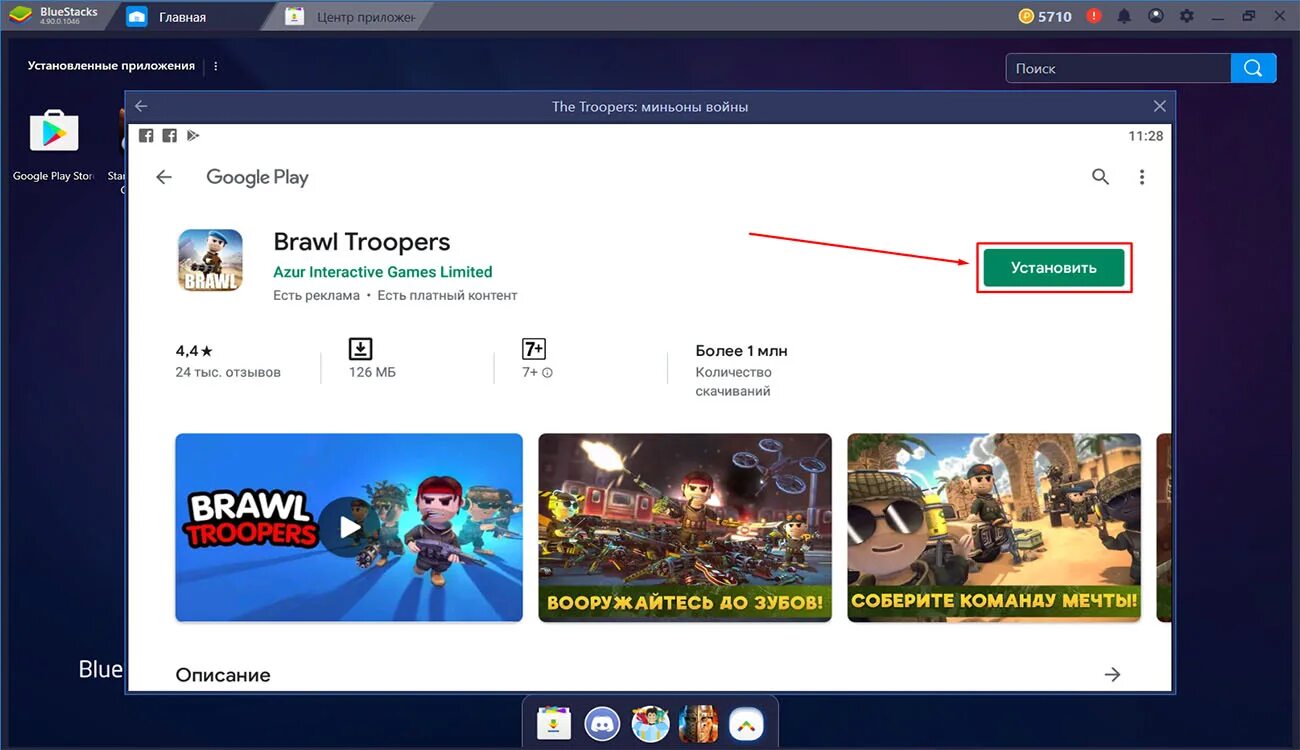Screen dimensions: 1300x750
Task: Click the info icon next to 7+
Action: point(548,373)
